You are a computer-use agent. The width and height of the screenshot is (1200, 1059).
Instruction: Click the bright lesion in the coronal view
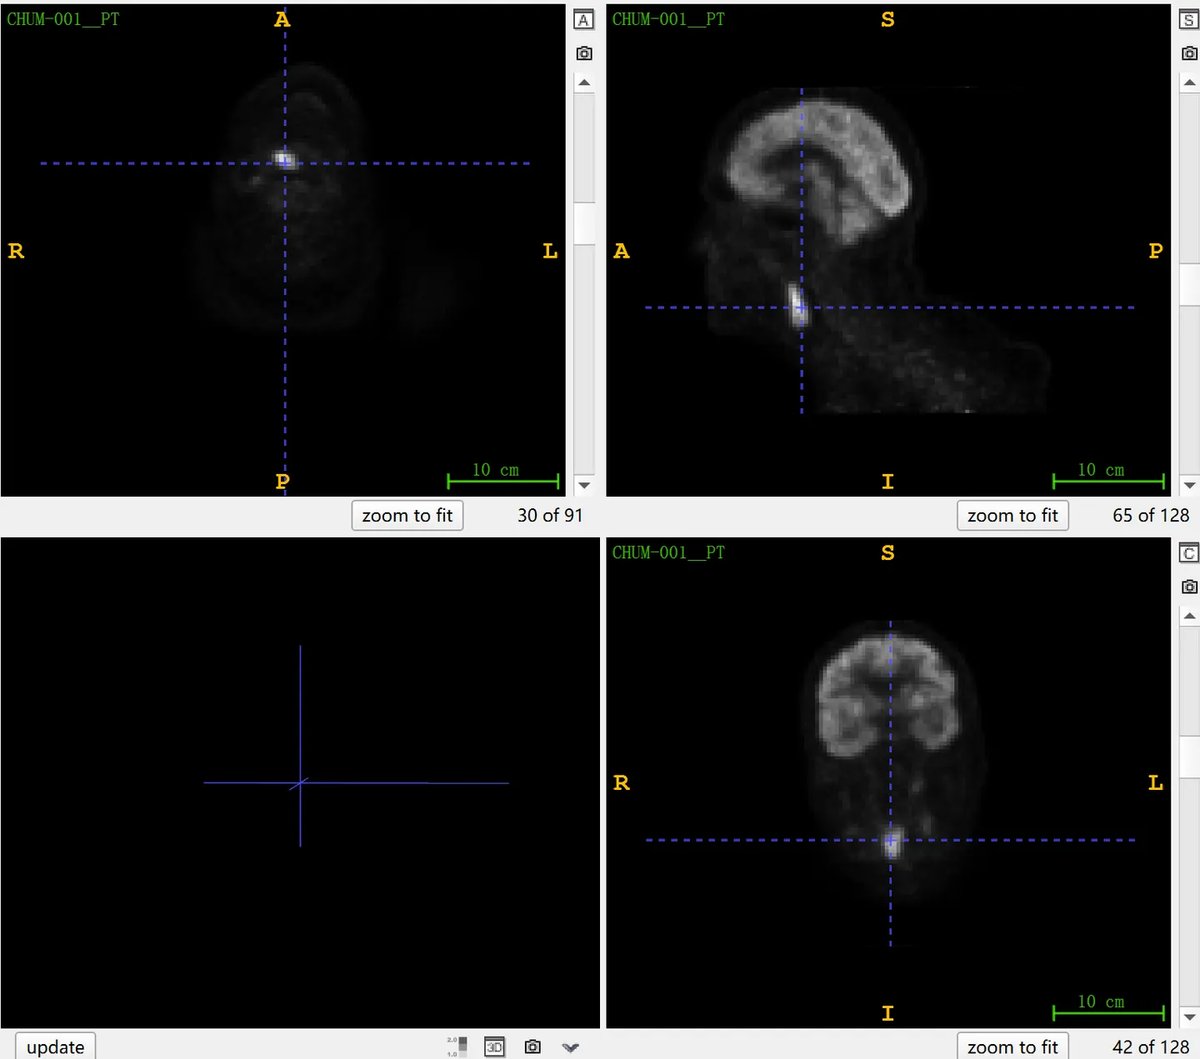click(x=892, y=842)
